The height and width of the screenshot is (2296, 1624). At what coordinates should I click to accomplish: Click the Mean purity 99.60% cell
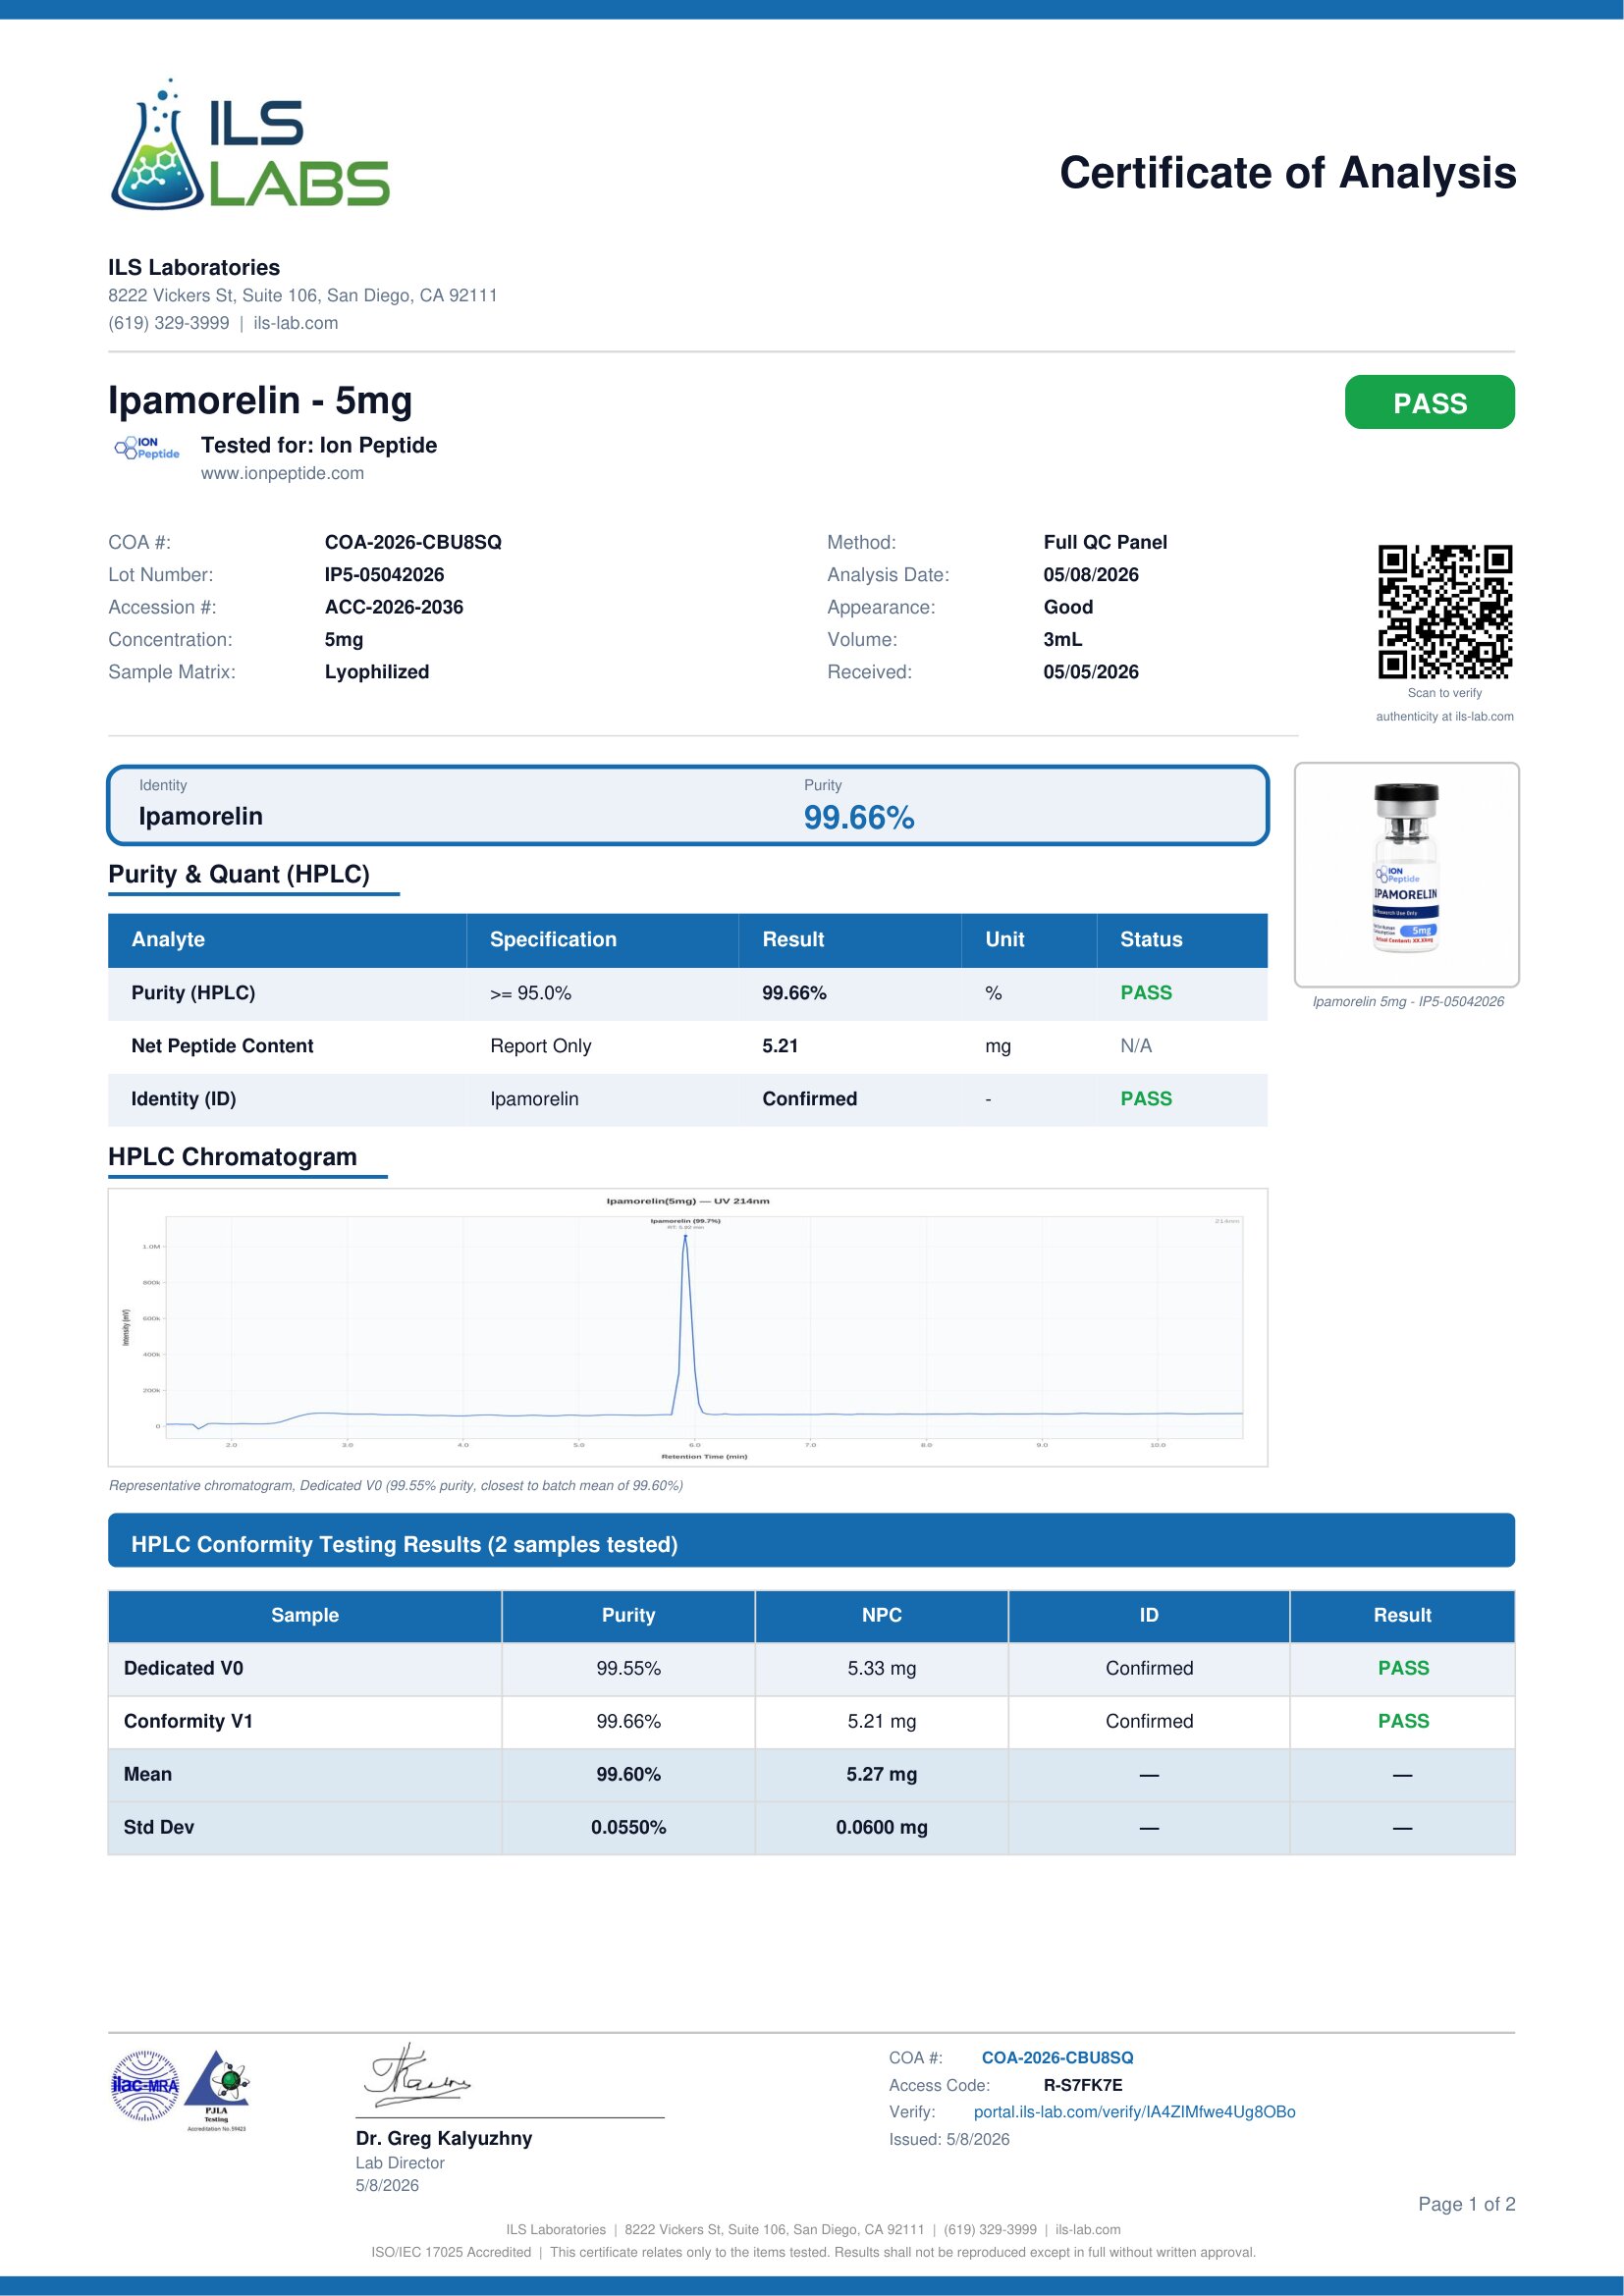coord(628,1774)
